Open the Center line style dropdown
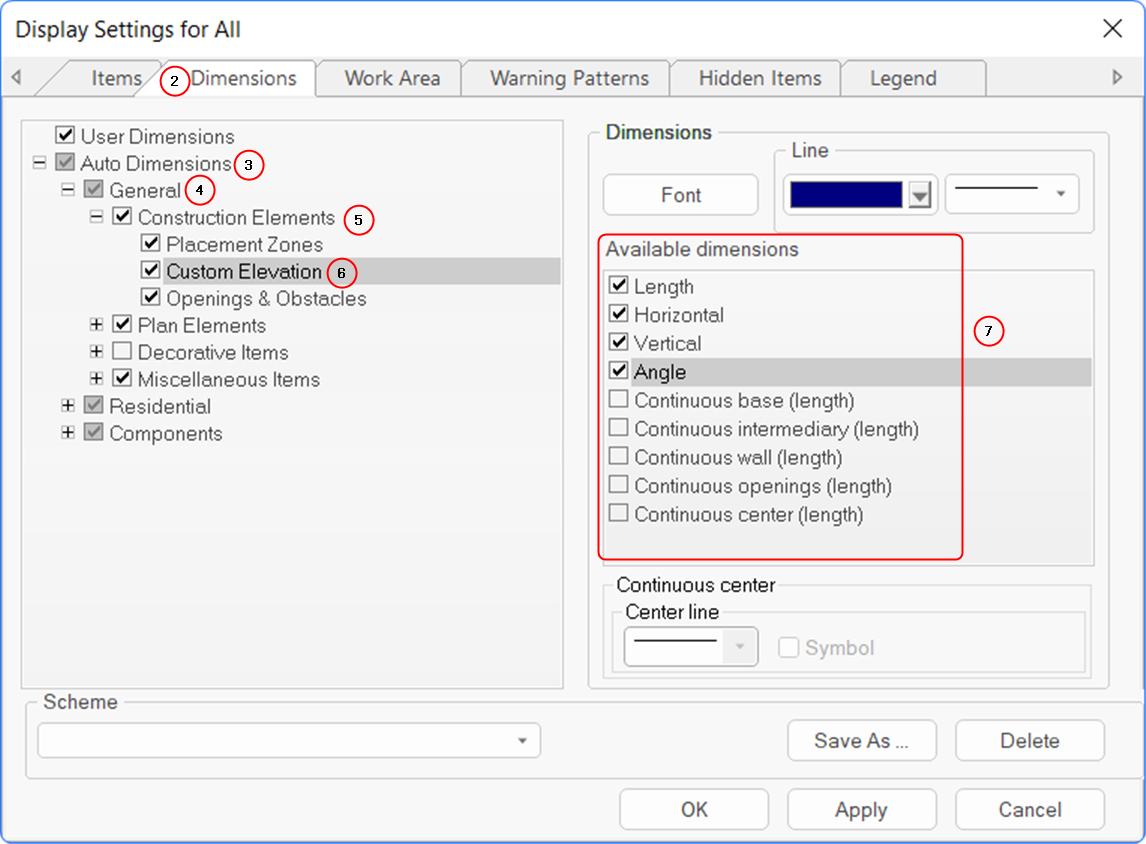 tap(691, 647)
